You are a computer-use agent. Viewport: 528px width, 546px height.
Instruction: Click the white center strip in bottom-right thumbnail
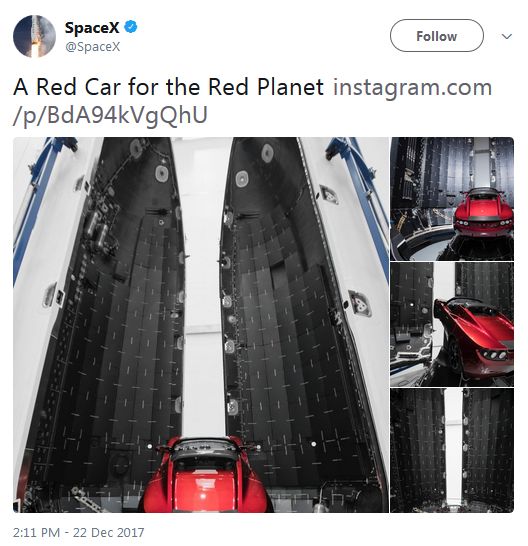coord(453,446)
